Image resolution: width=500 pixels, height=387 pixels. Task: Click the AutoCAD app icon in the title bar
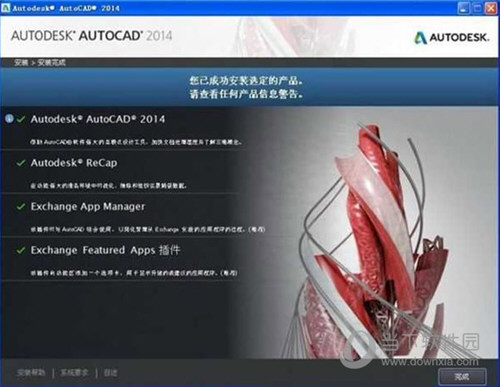6,8
